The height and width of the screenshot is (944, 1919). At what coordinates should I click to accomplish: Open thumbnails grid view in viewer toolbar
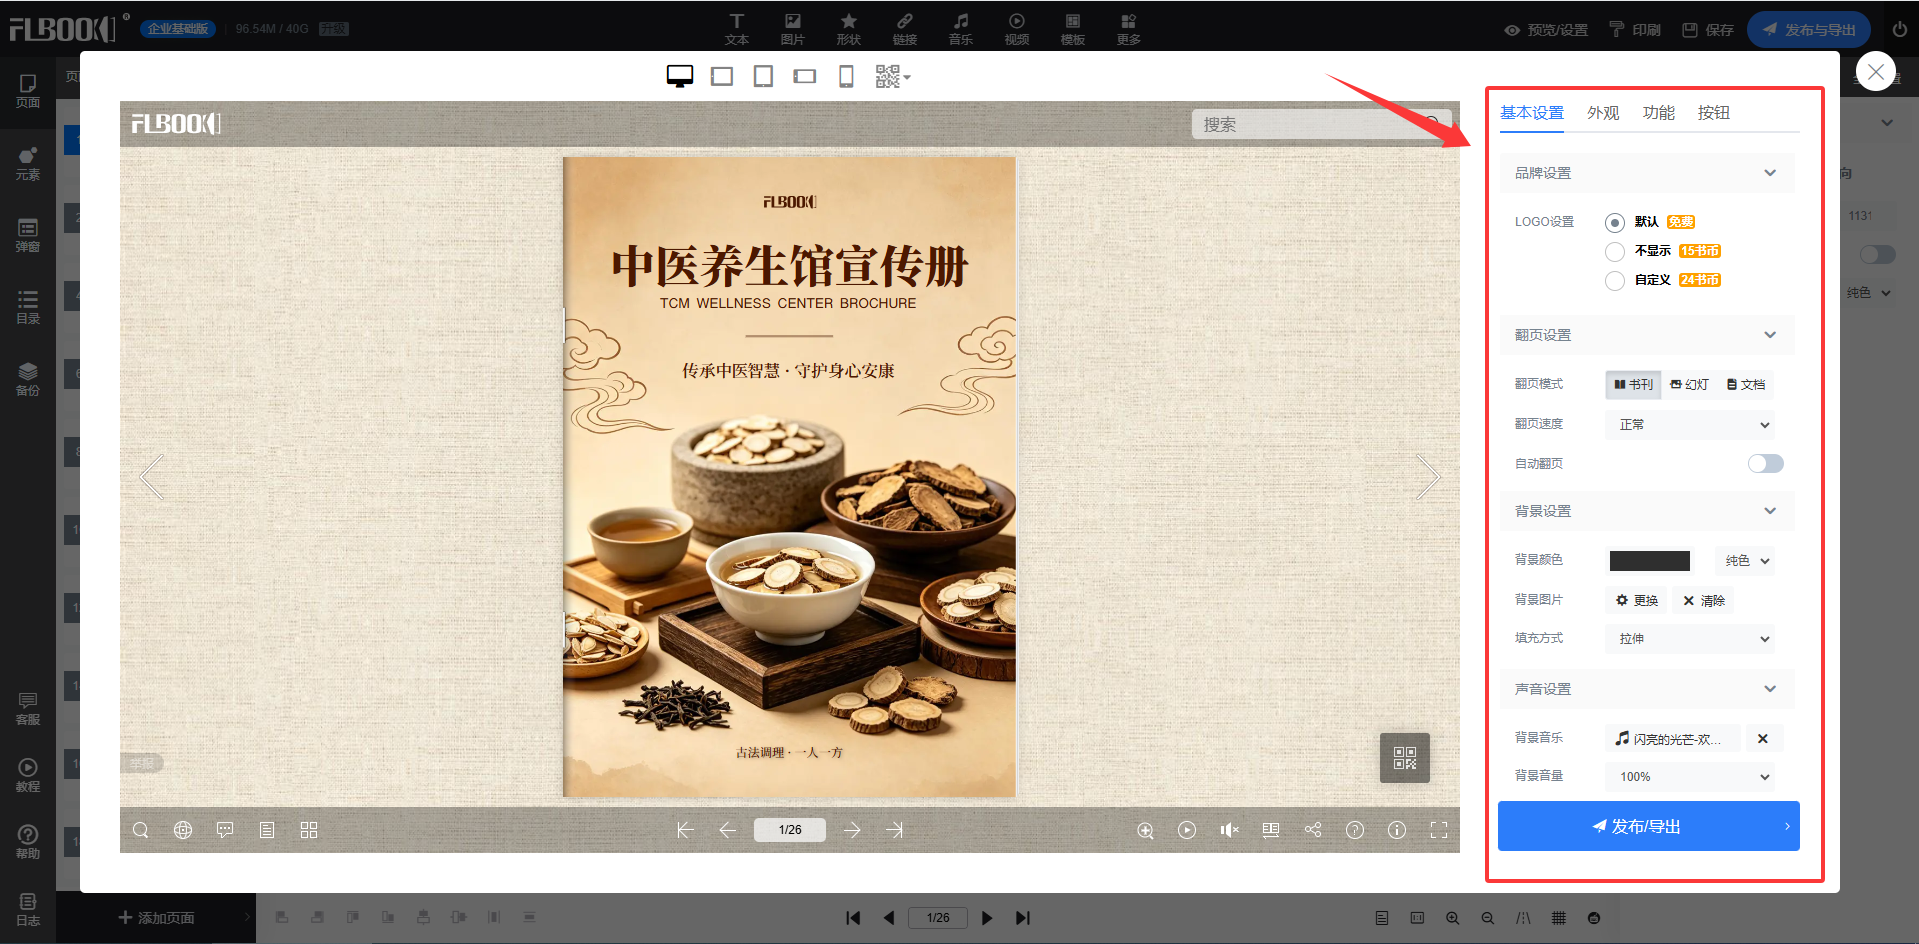pyautogui.click(x=309, y=830)
